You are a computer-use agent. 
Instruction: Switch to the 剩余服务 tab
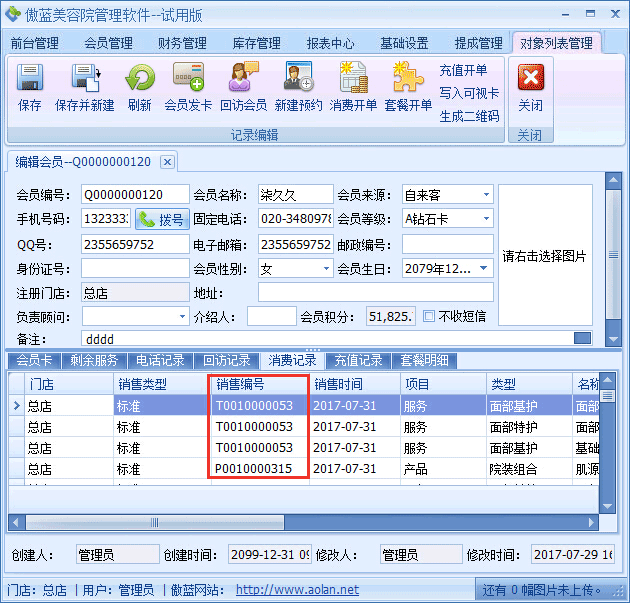94,360
